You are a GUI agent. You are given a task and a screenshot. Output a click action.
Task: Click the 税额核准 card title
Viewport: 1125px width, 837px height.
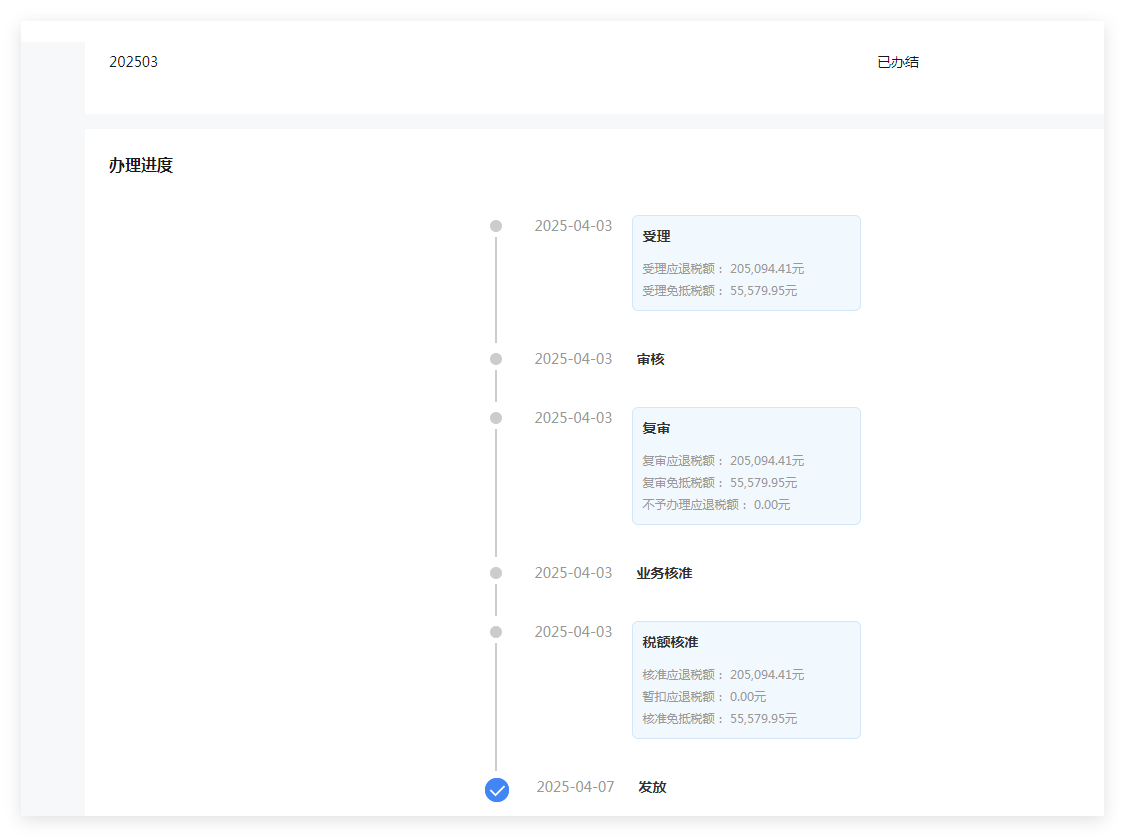pos(670,642)
